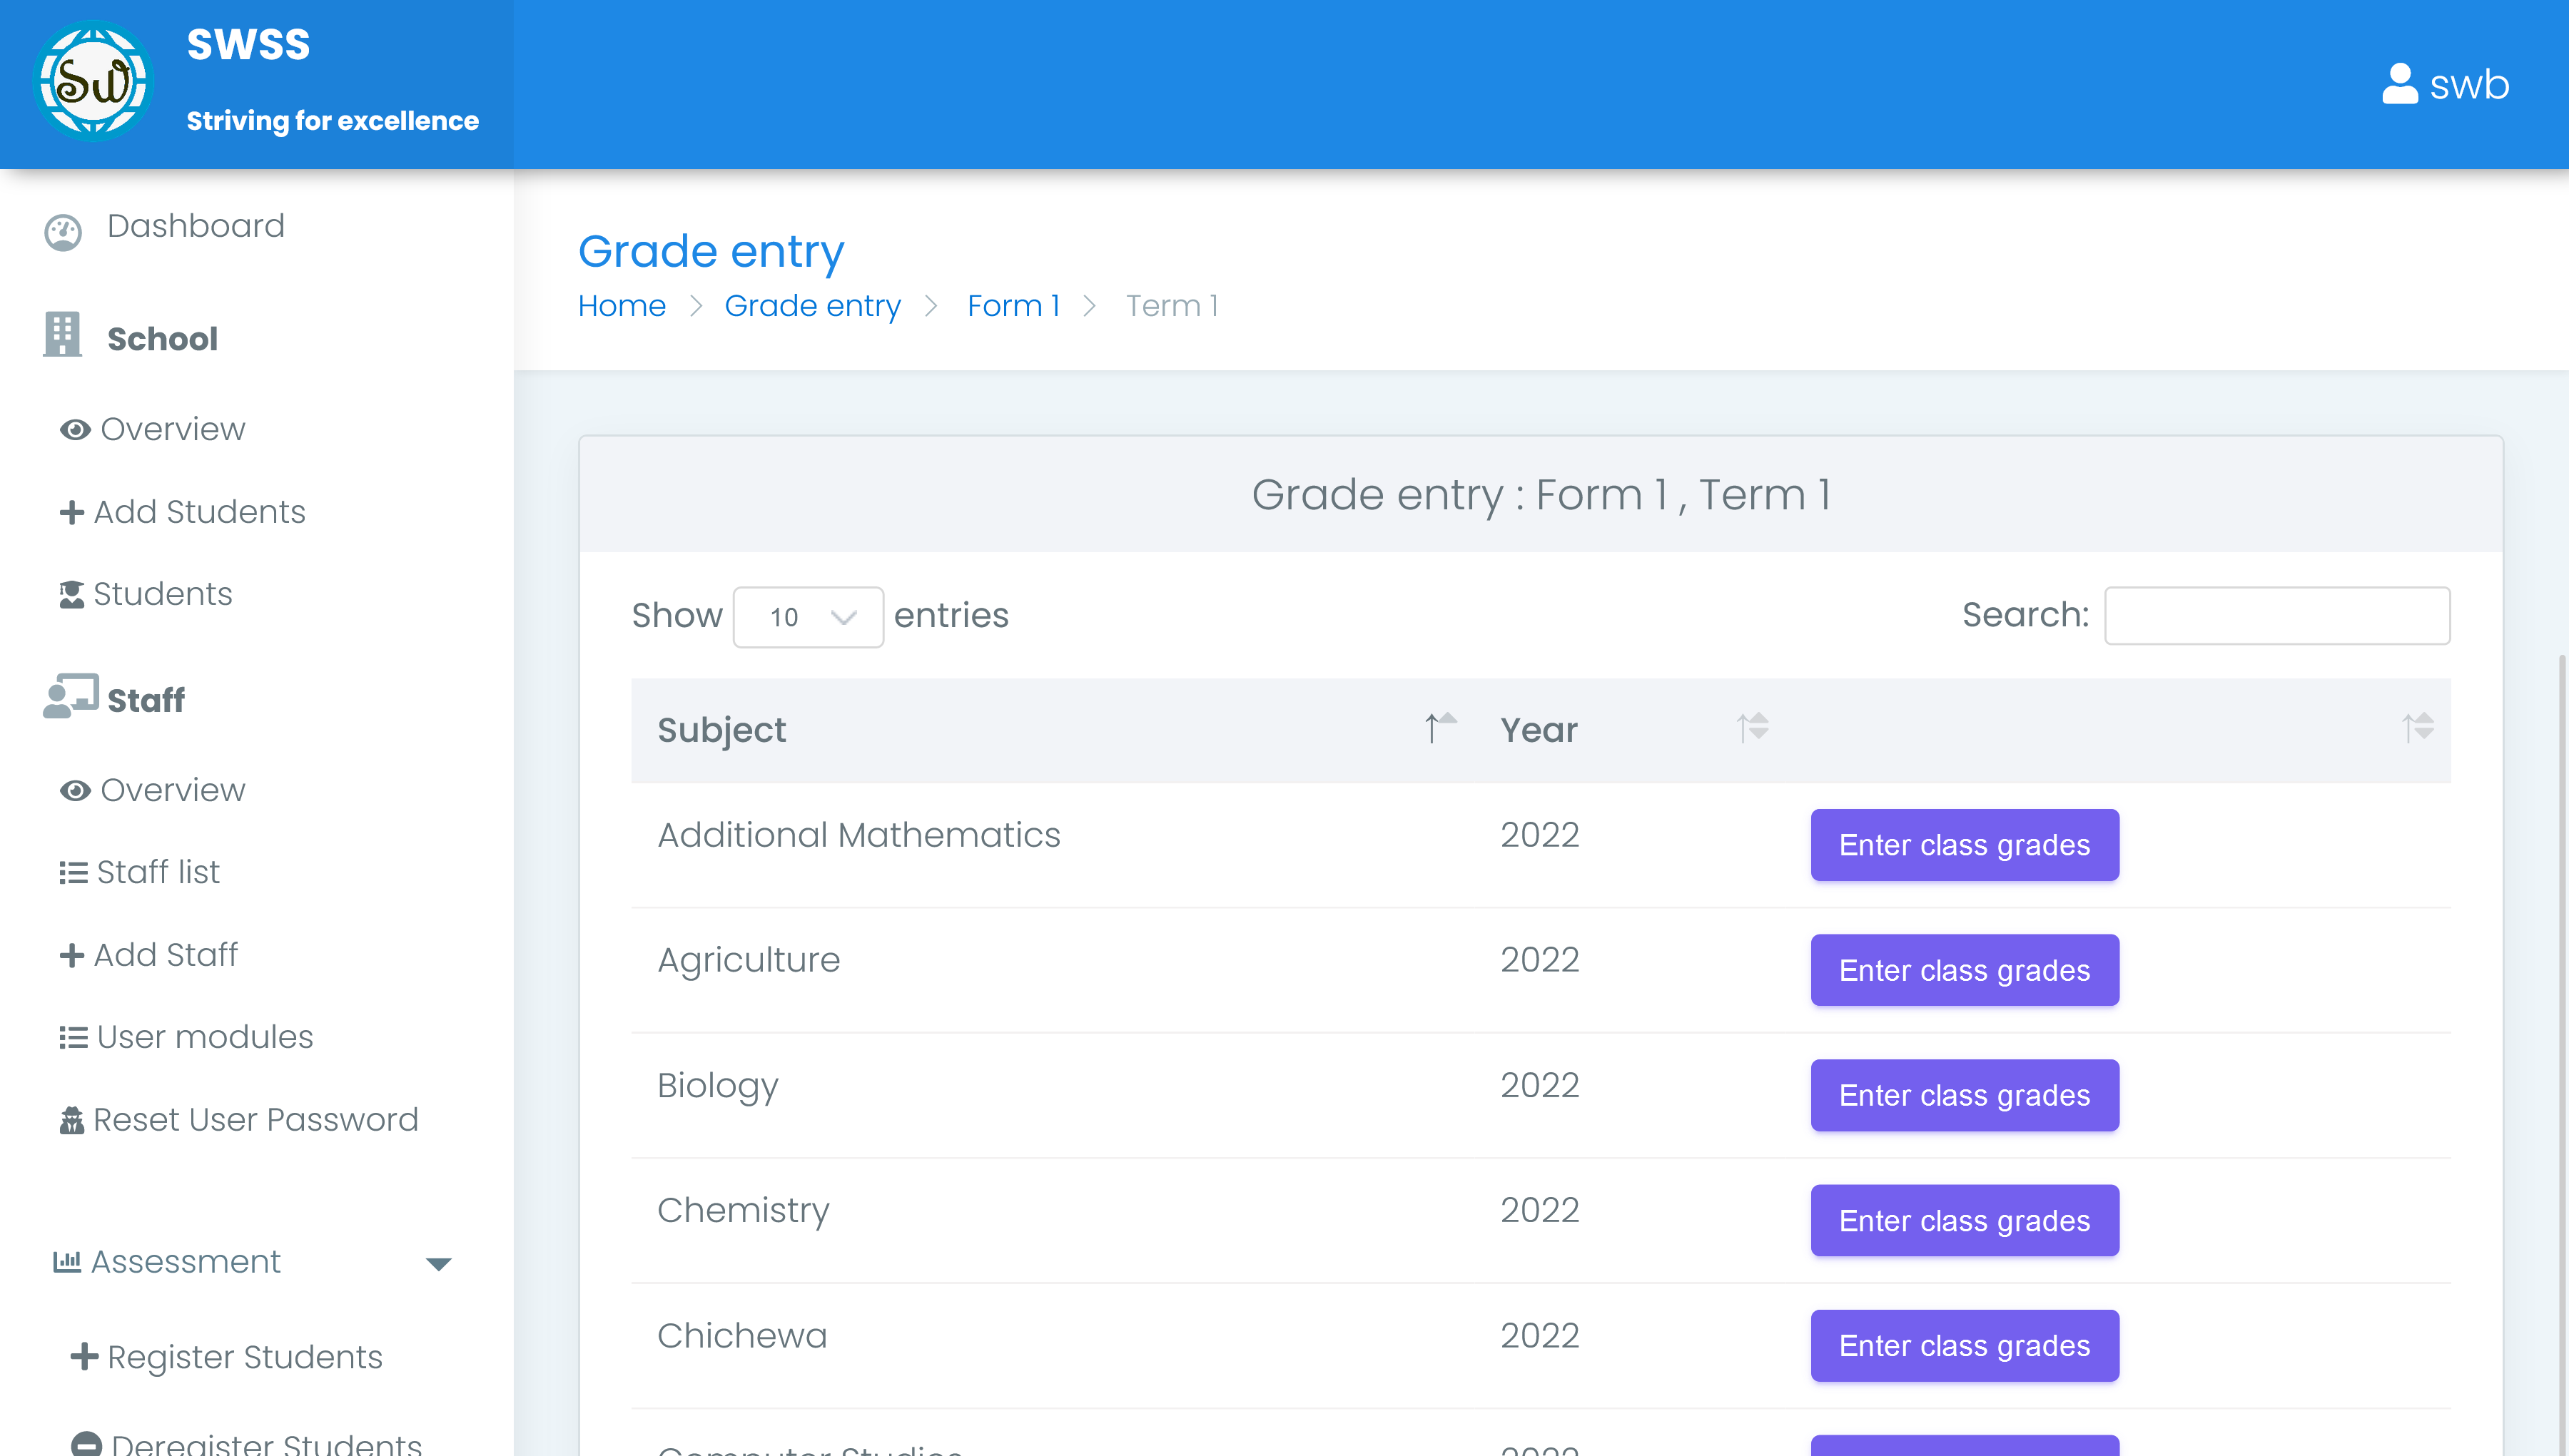Image resolution: width=2569 pixels, height=1456 pixels.
Task: Click the Reset User Password icon
Action: pyautogui.click(x=71, y=1120)
